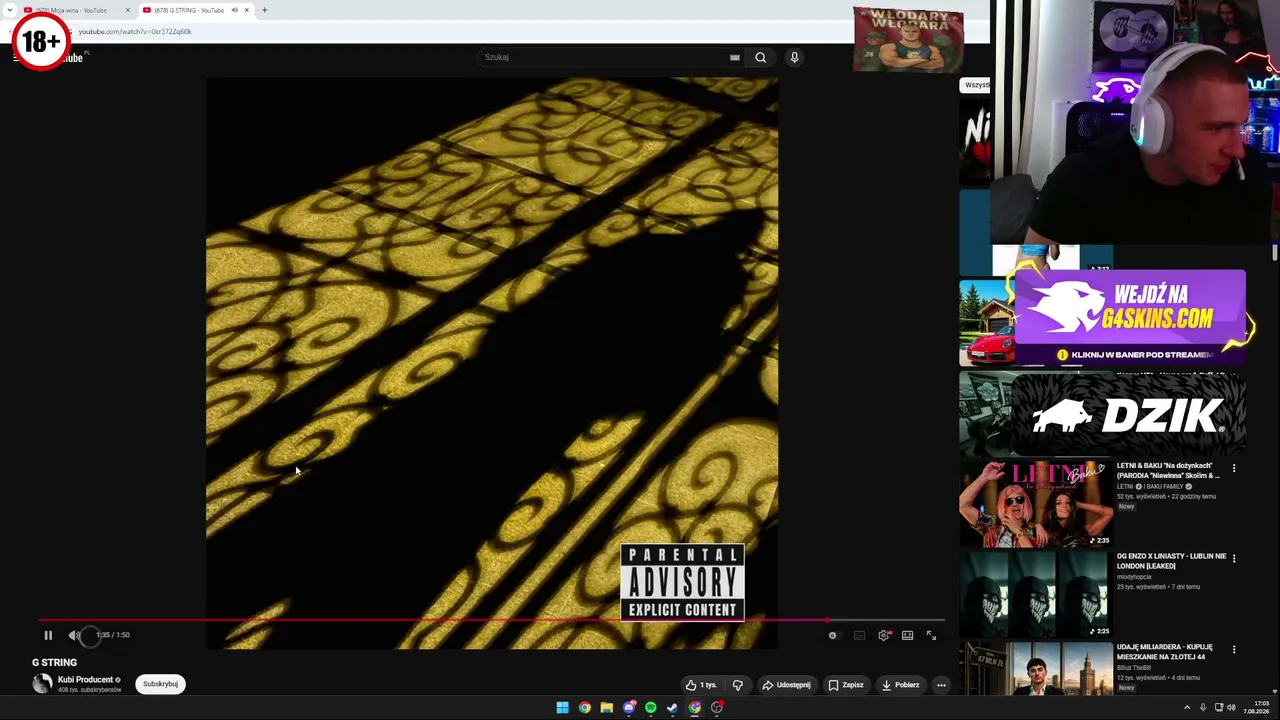Open the Windows Start menu
This screenshot has height=720, width=1280.
[x=562, y=708]
